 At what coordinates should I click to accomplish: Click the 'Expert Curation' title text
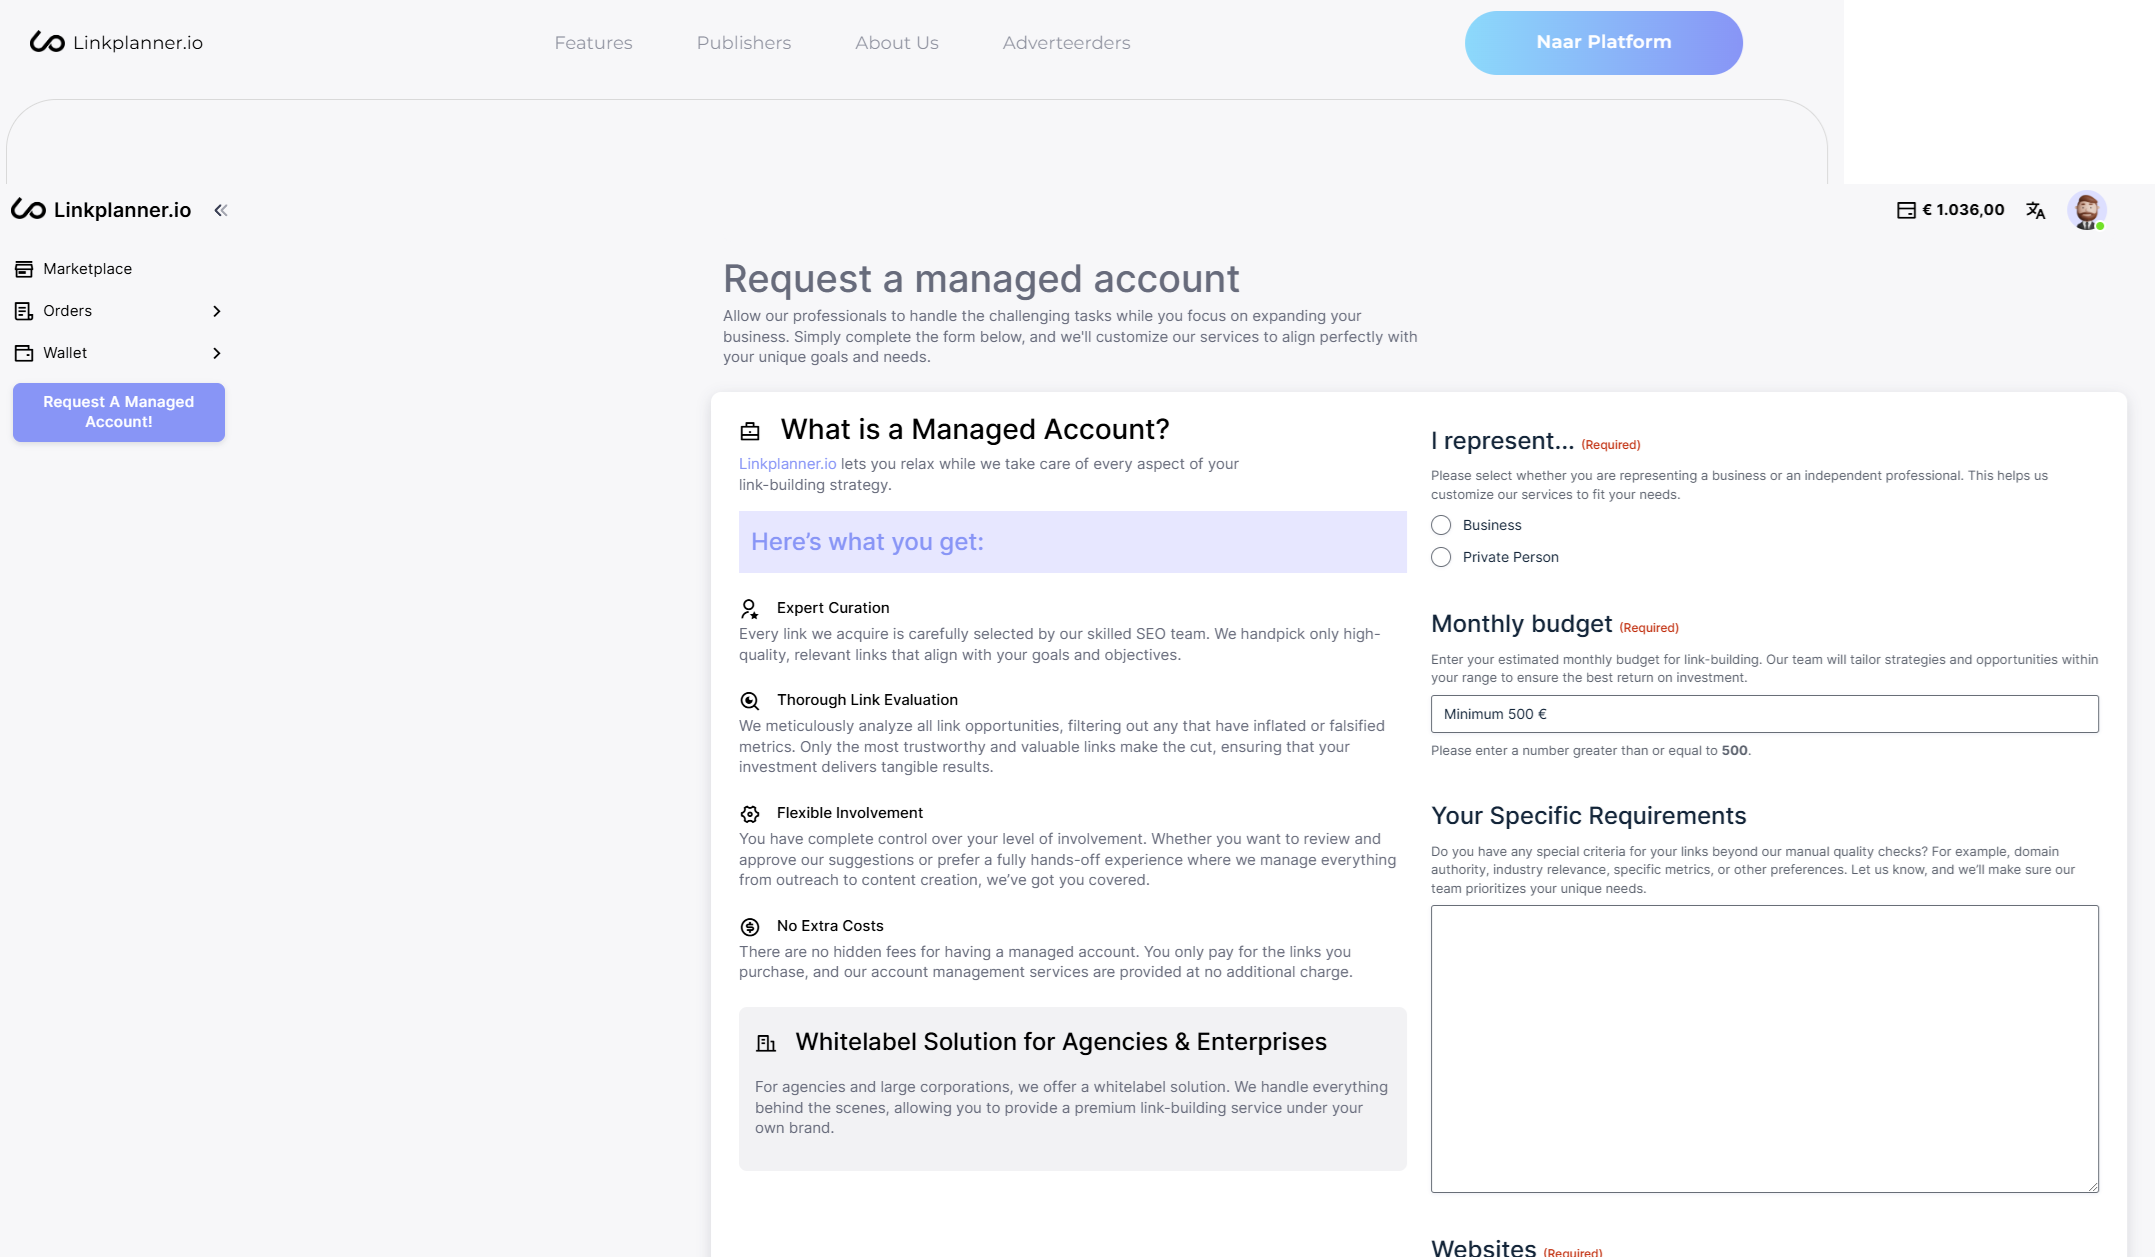[833, 608]
